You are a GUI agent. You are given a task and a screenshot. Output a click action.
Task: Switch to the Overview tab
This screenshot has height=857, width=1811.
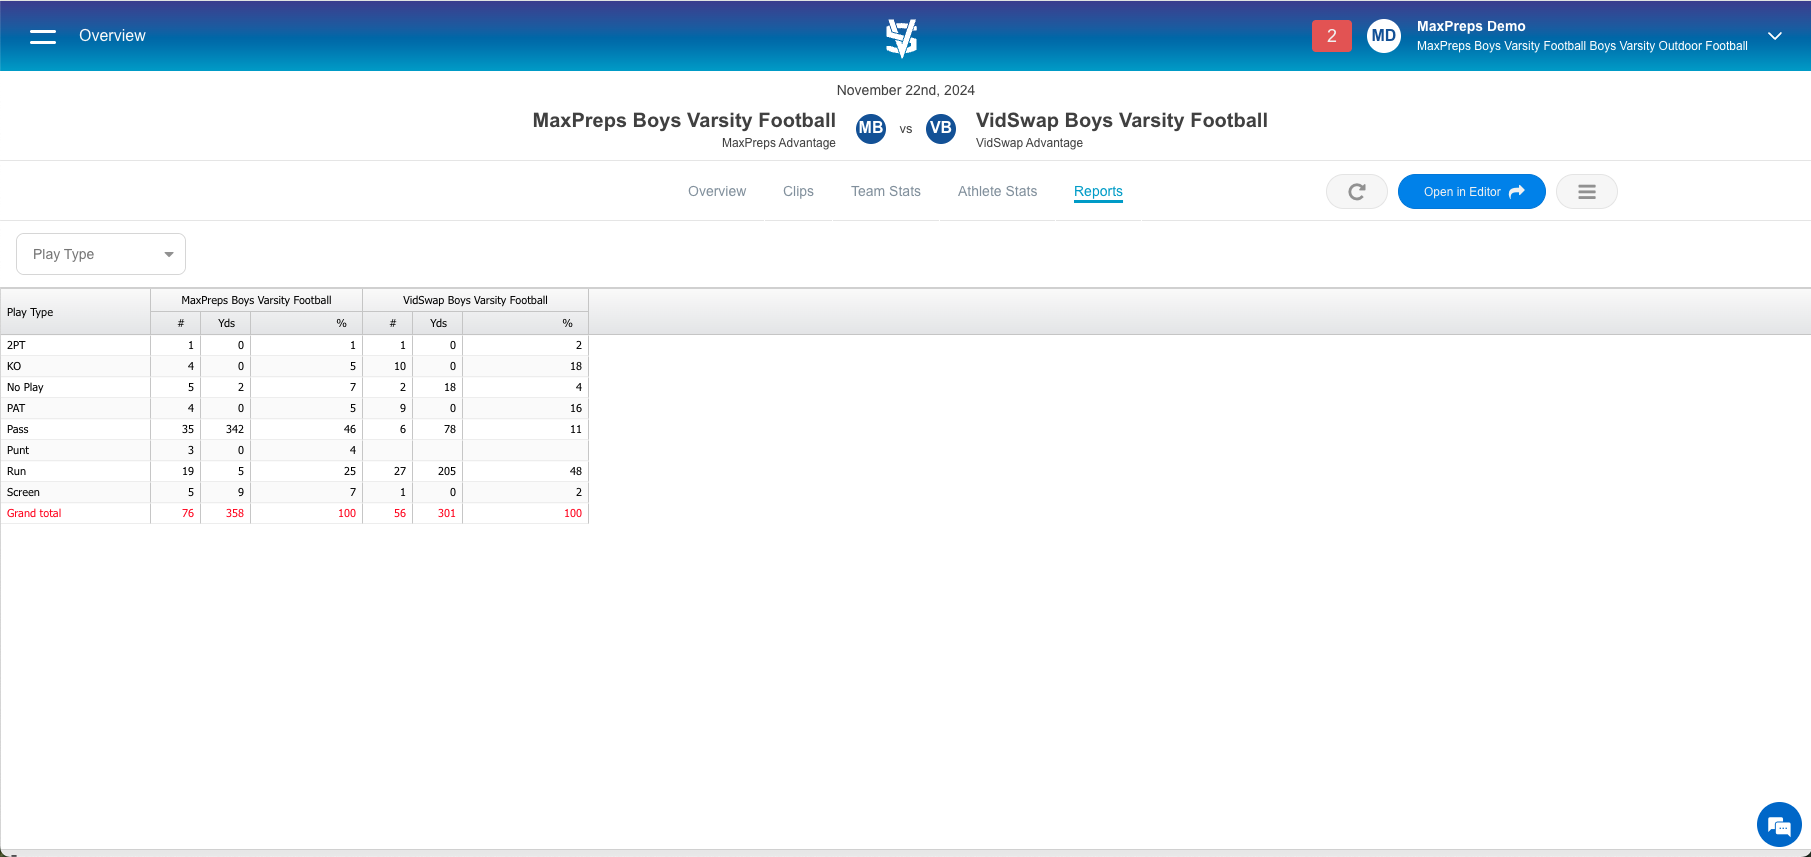[717, 191]
